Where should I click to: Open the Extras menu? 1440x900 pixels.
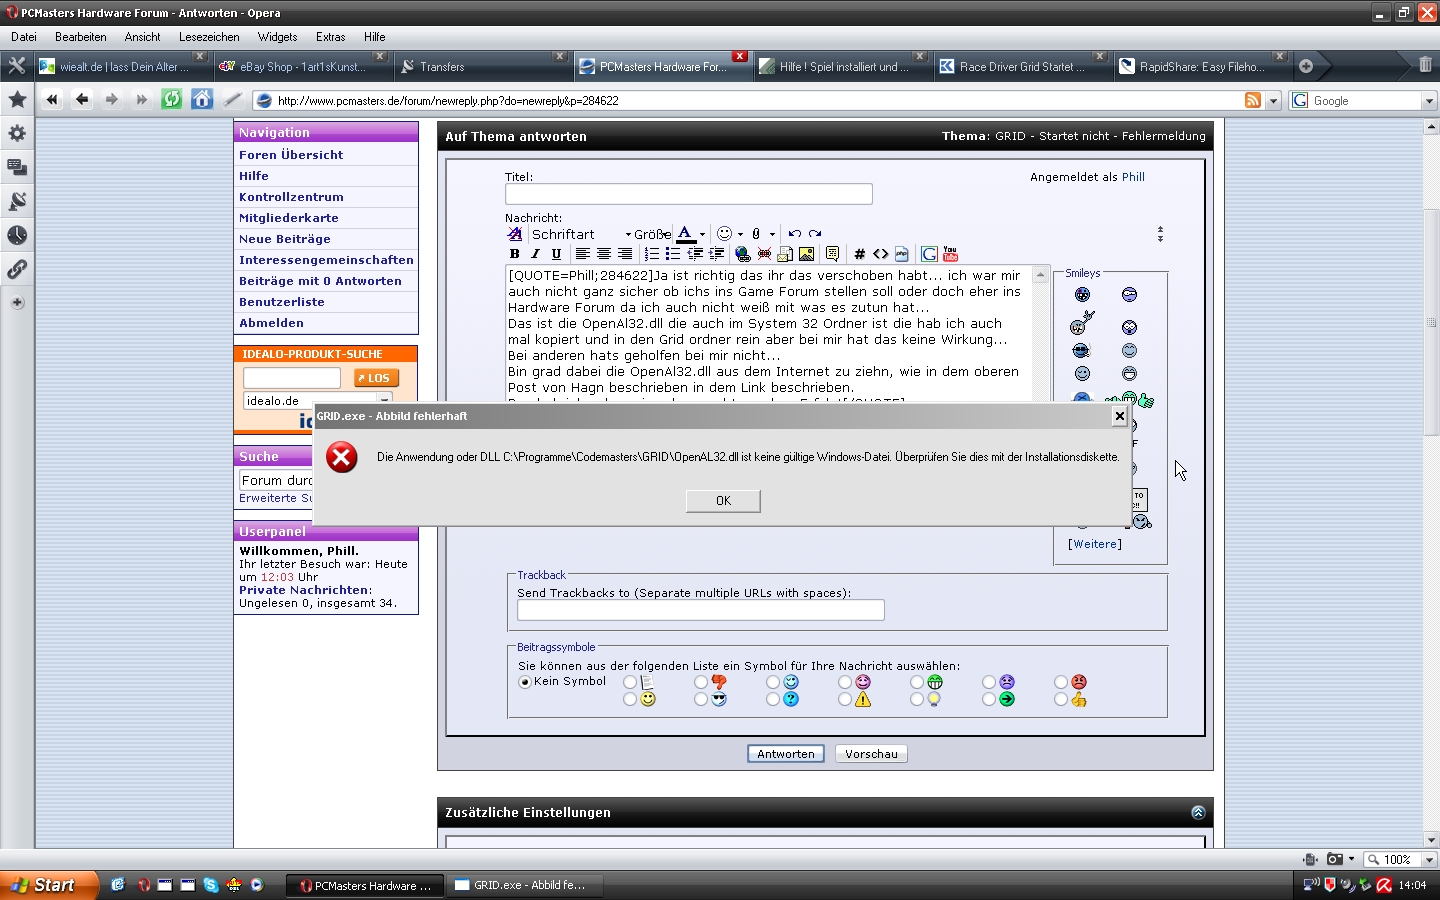click(330, 37)
